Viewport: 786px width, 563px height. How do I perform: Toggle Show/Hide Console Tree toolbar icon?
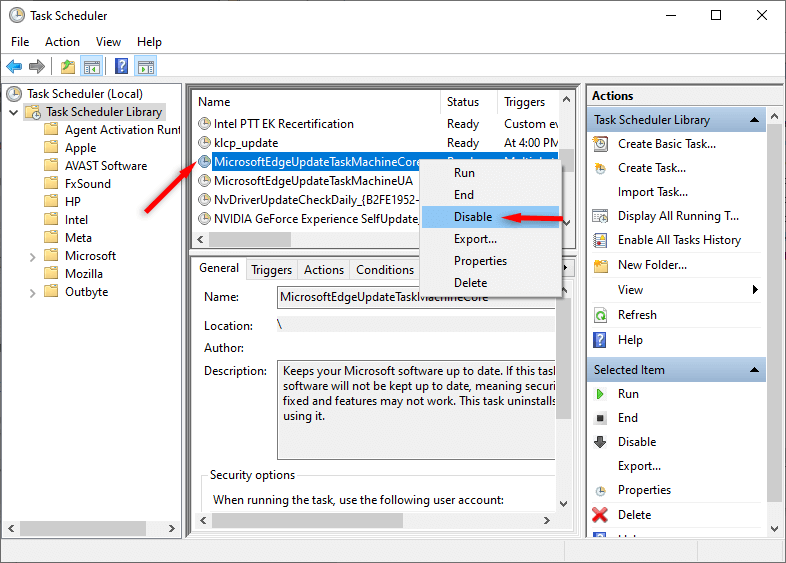pos(92,66)
